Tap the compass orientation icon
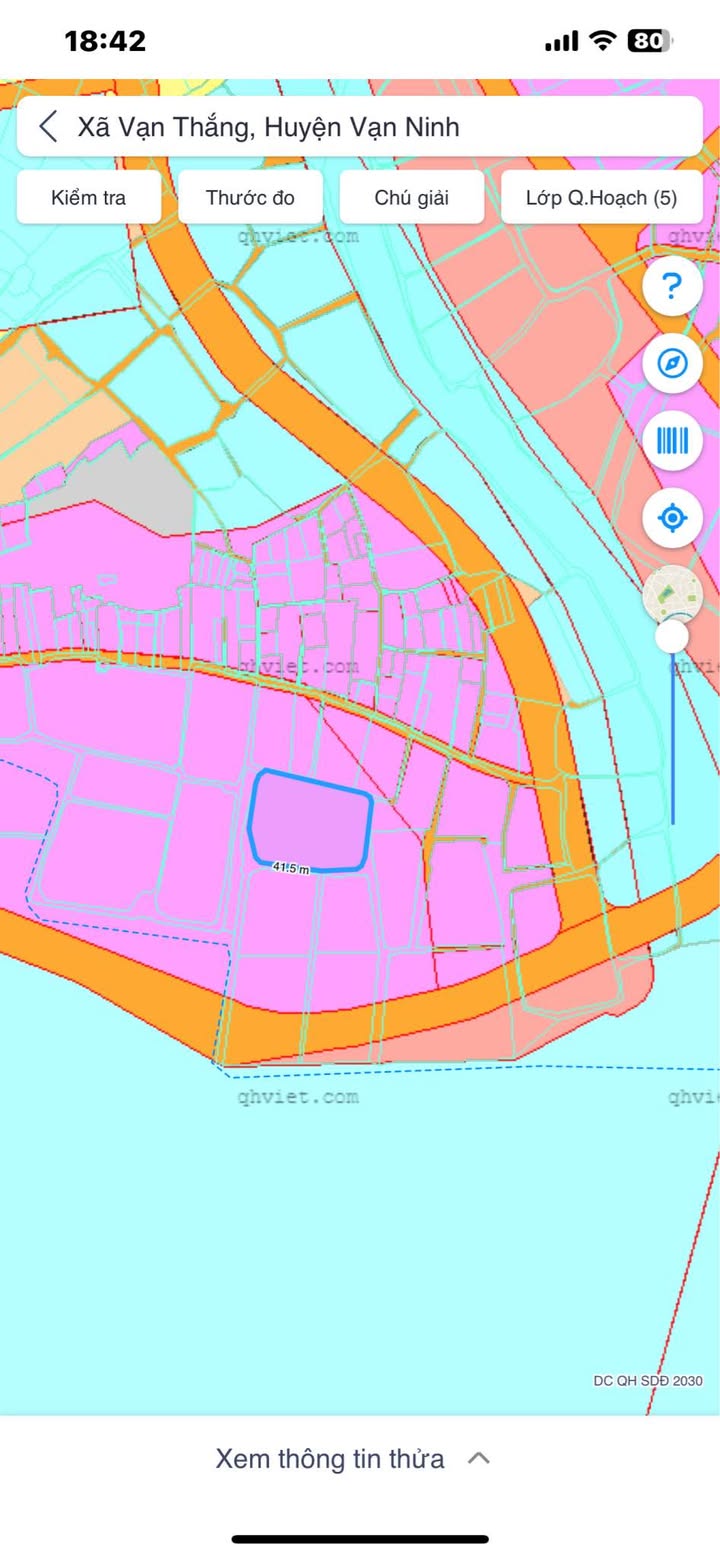This screenshot has width=720, height=1557. click(672, 364)
